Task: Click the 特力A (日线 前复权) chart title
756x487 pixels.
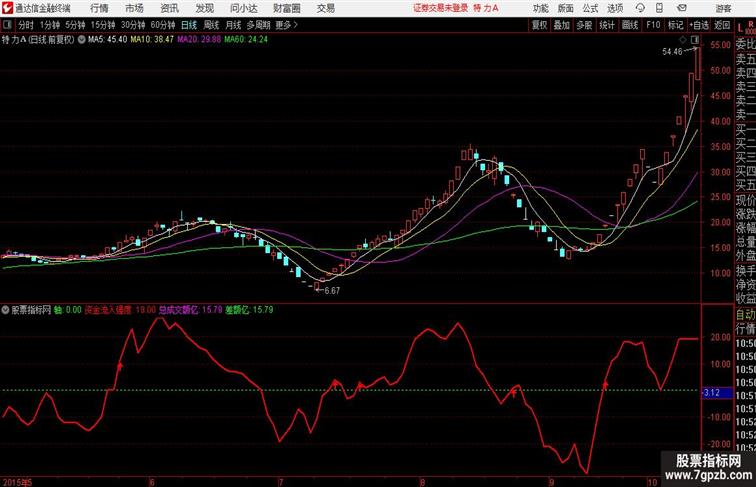Action: click(x=38, y=39)
